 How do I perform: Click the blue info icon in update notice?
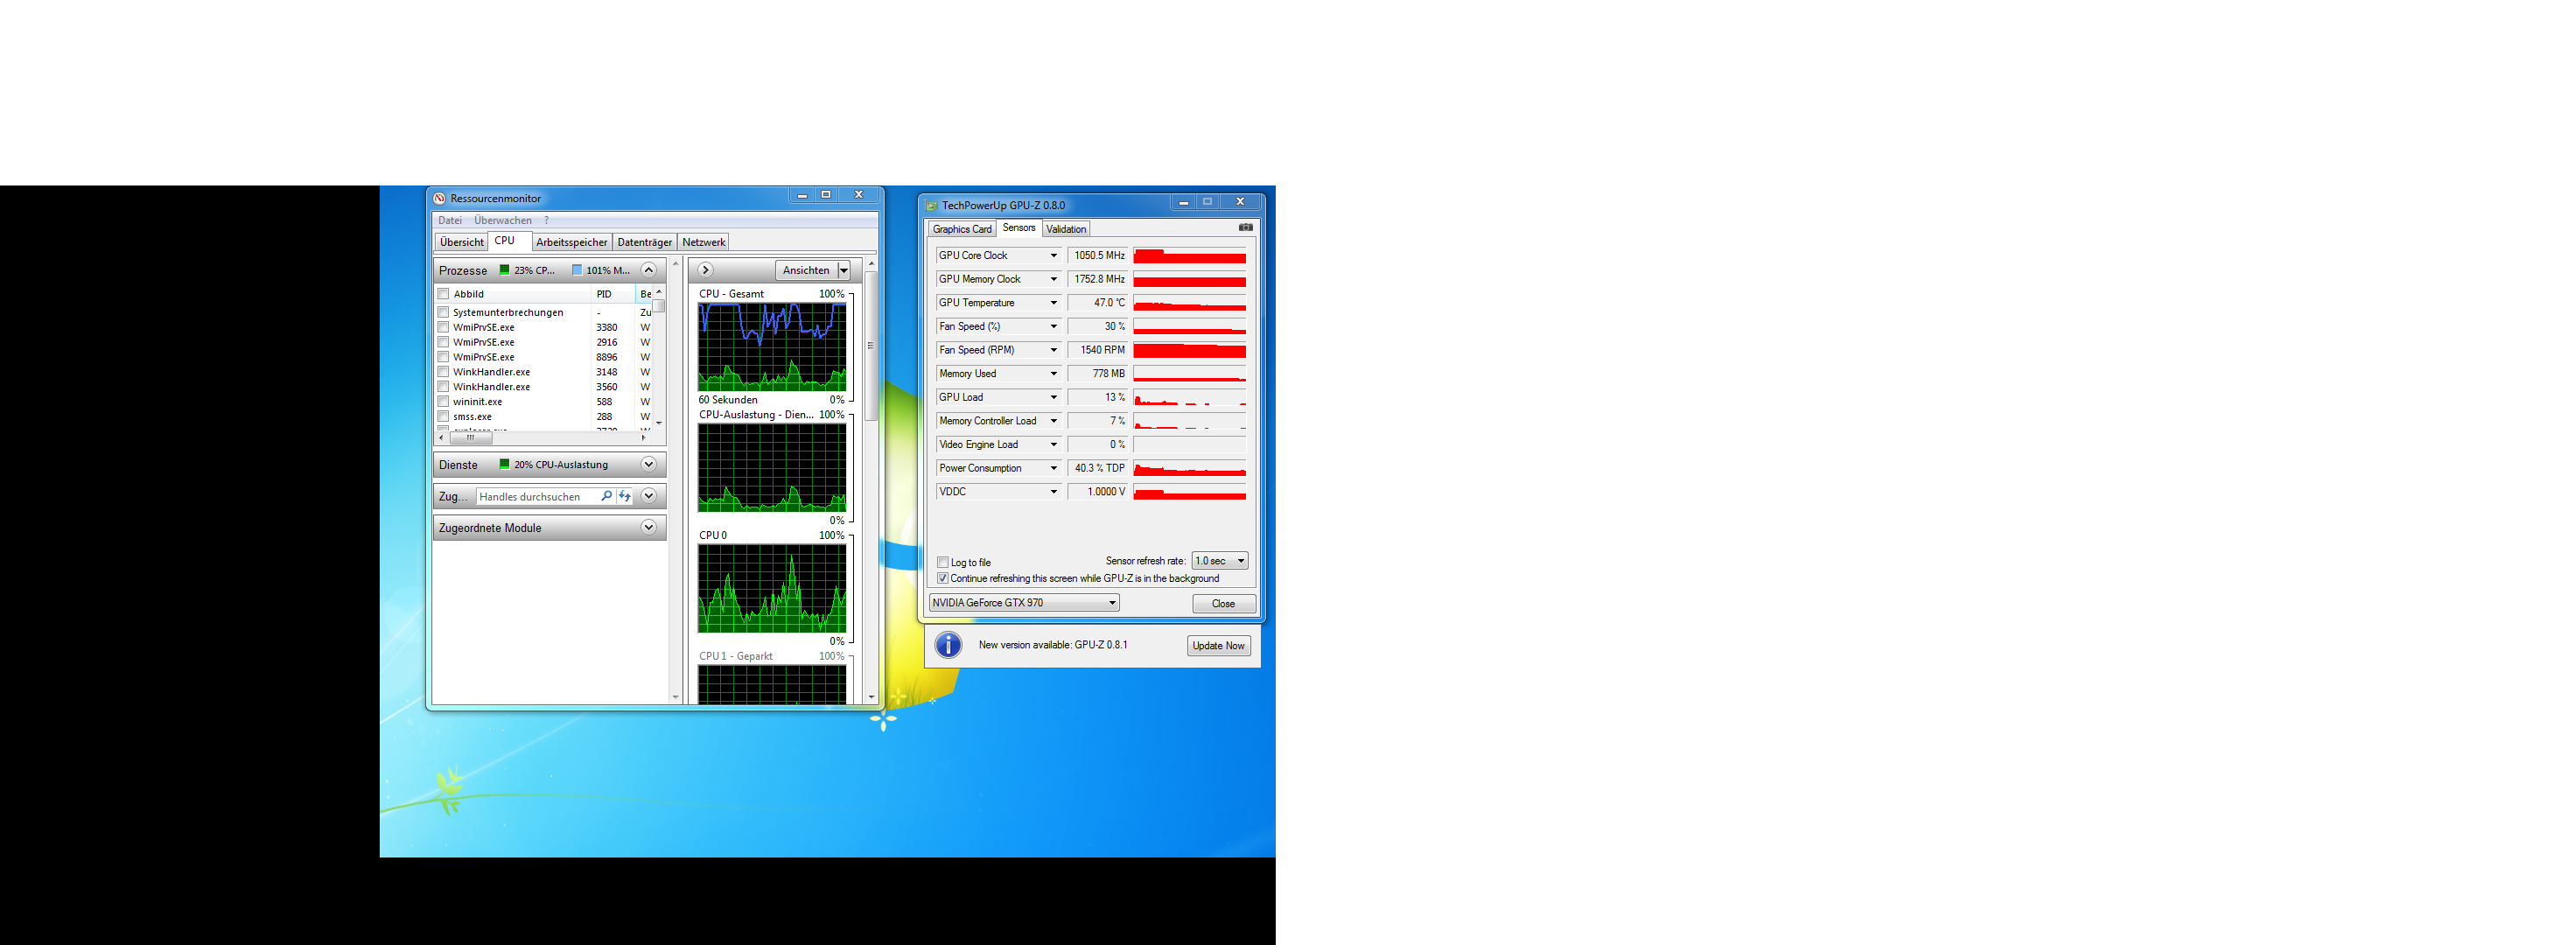point(948,645)
